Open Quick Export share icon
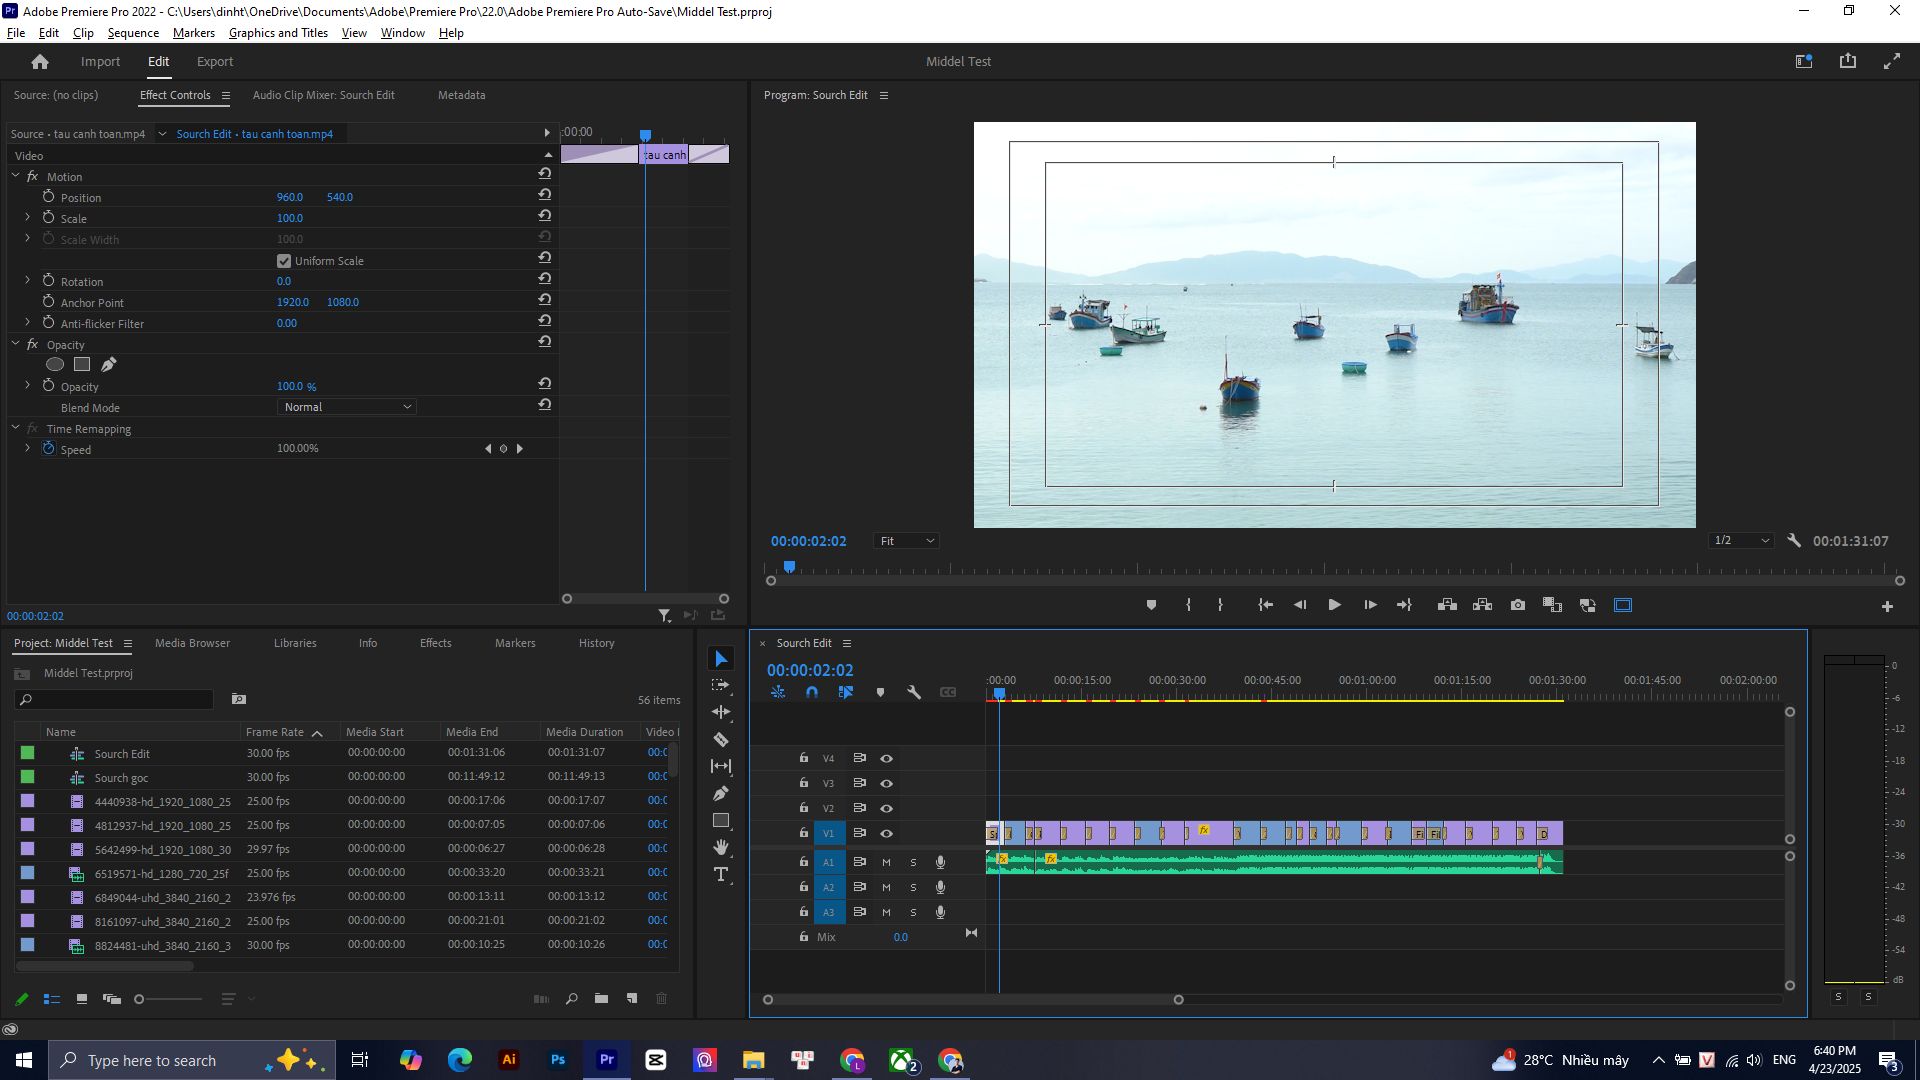This screenshot has width=1920, height=1080. pyautogui.click(x=1847, y=61)
